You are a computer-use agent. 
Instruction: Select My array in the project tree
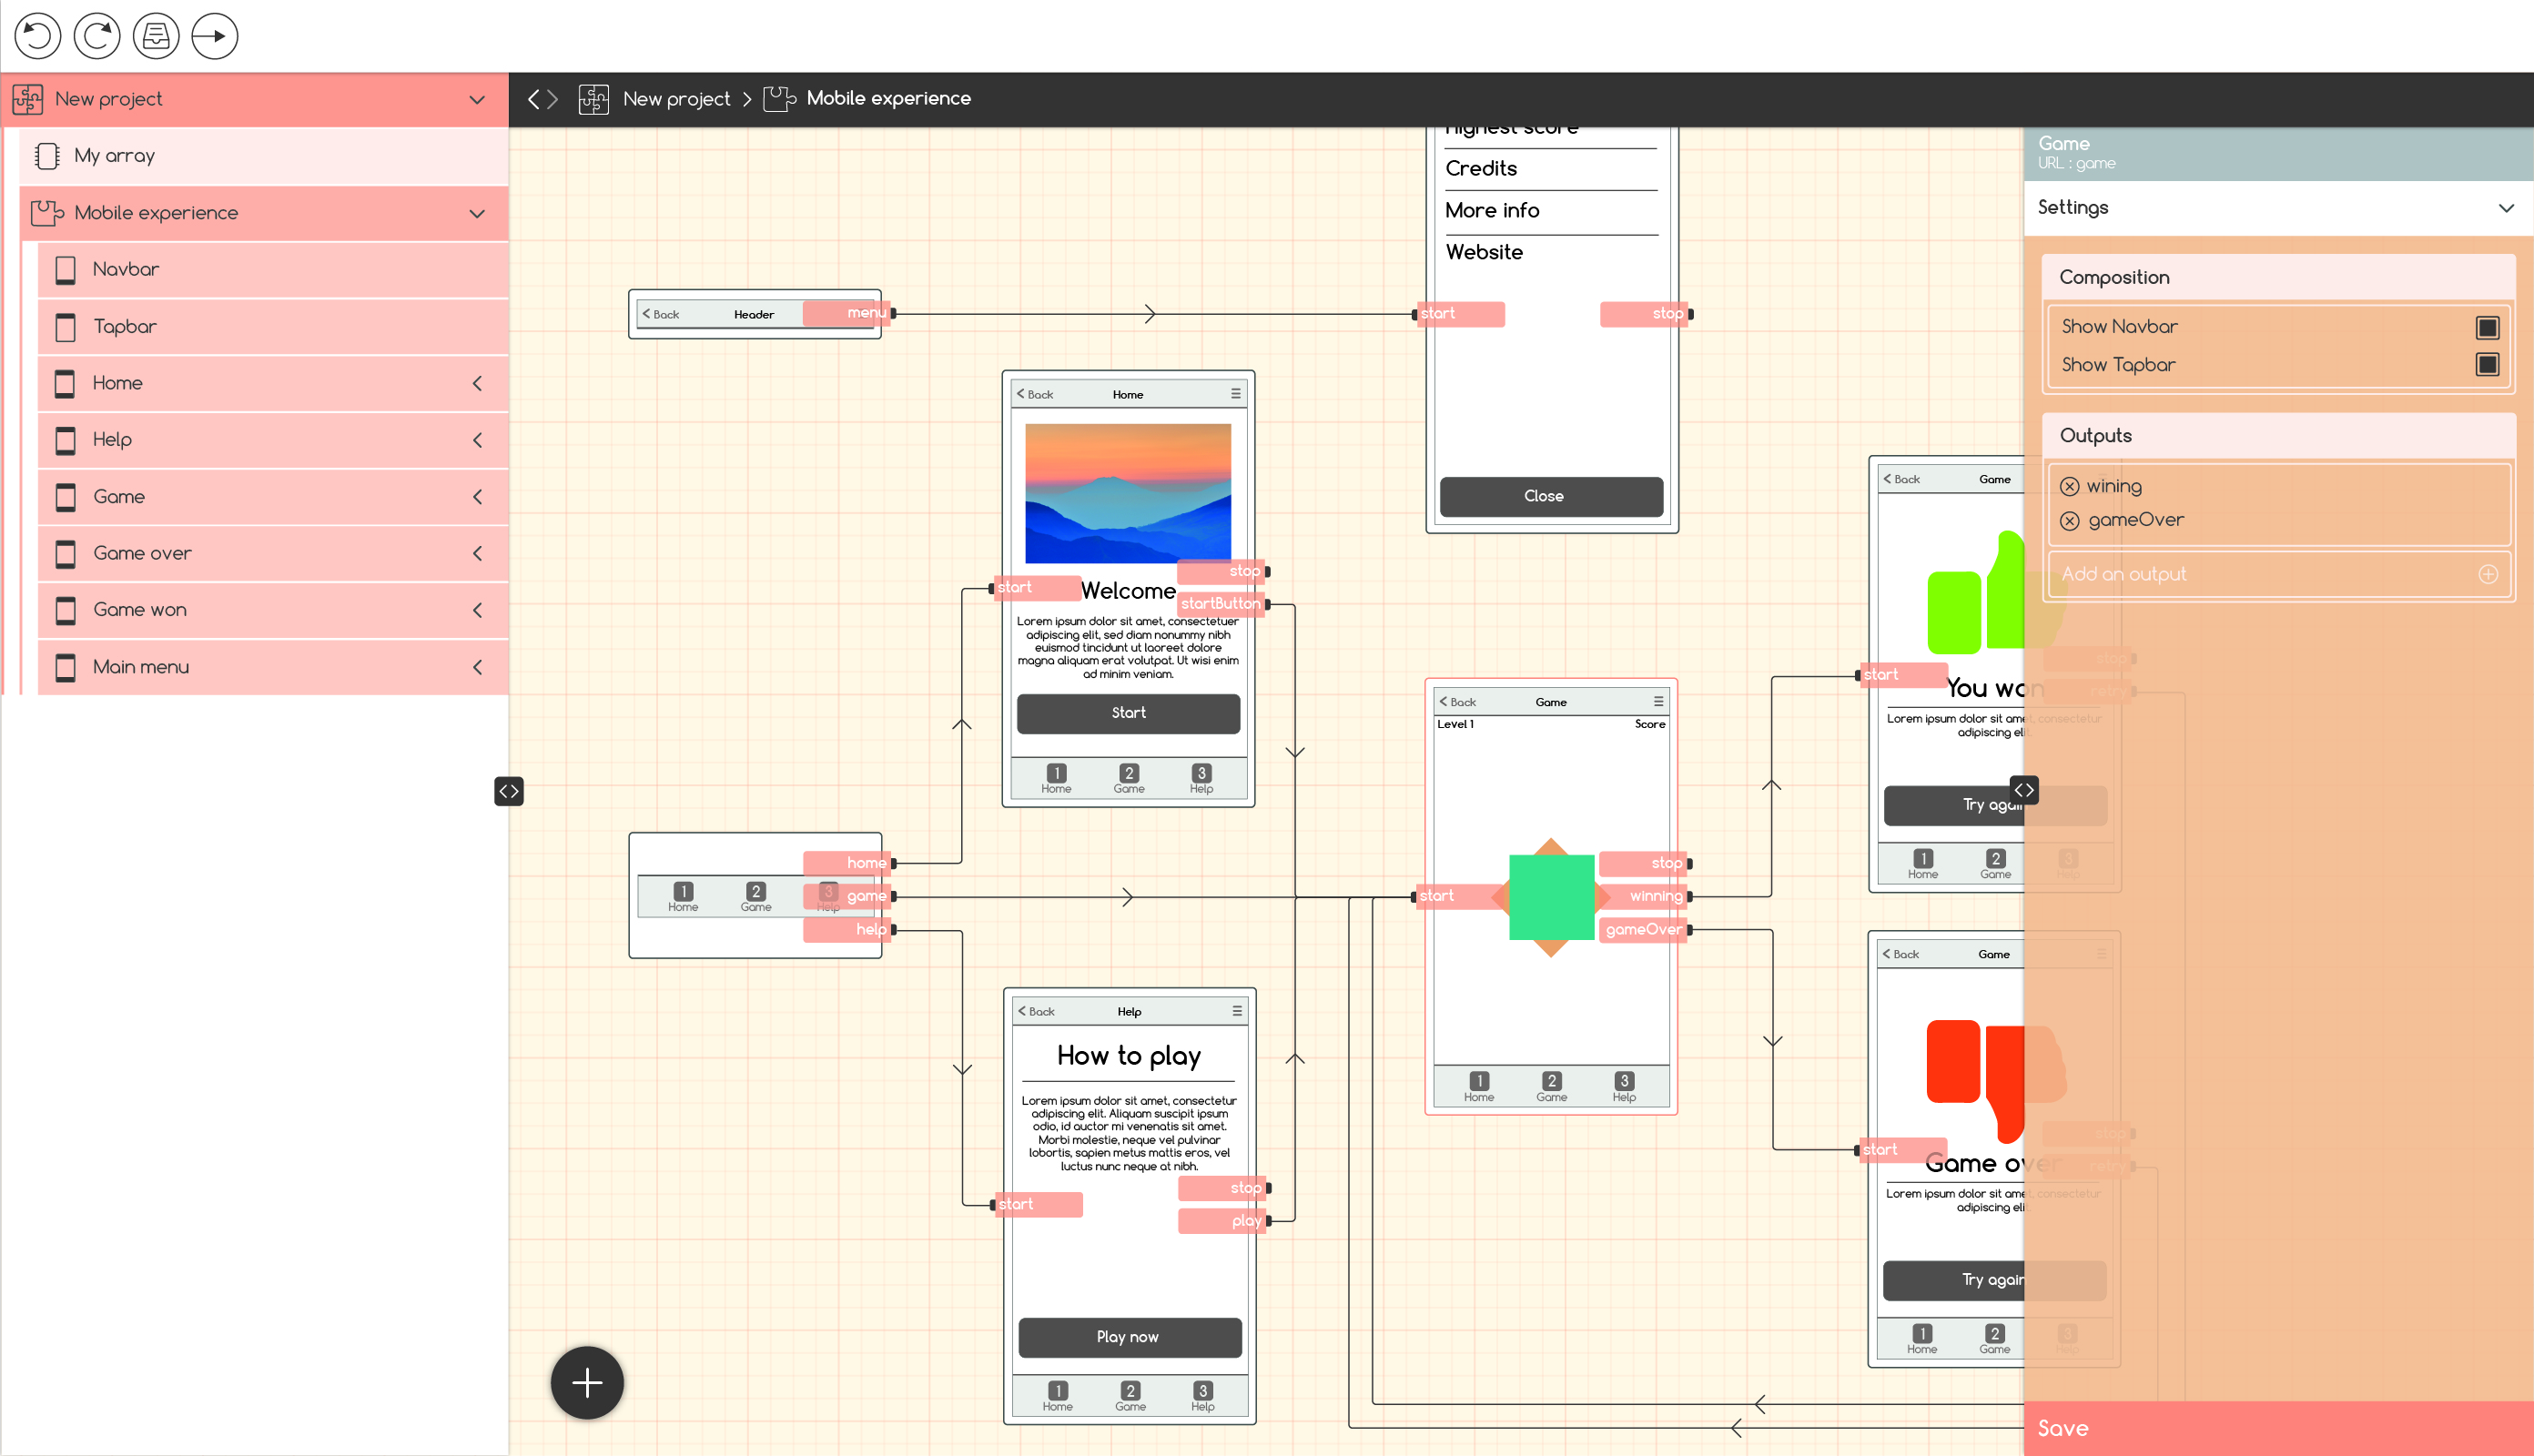[x=115, y=156]
